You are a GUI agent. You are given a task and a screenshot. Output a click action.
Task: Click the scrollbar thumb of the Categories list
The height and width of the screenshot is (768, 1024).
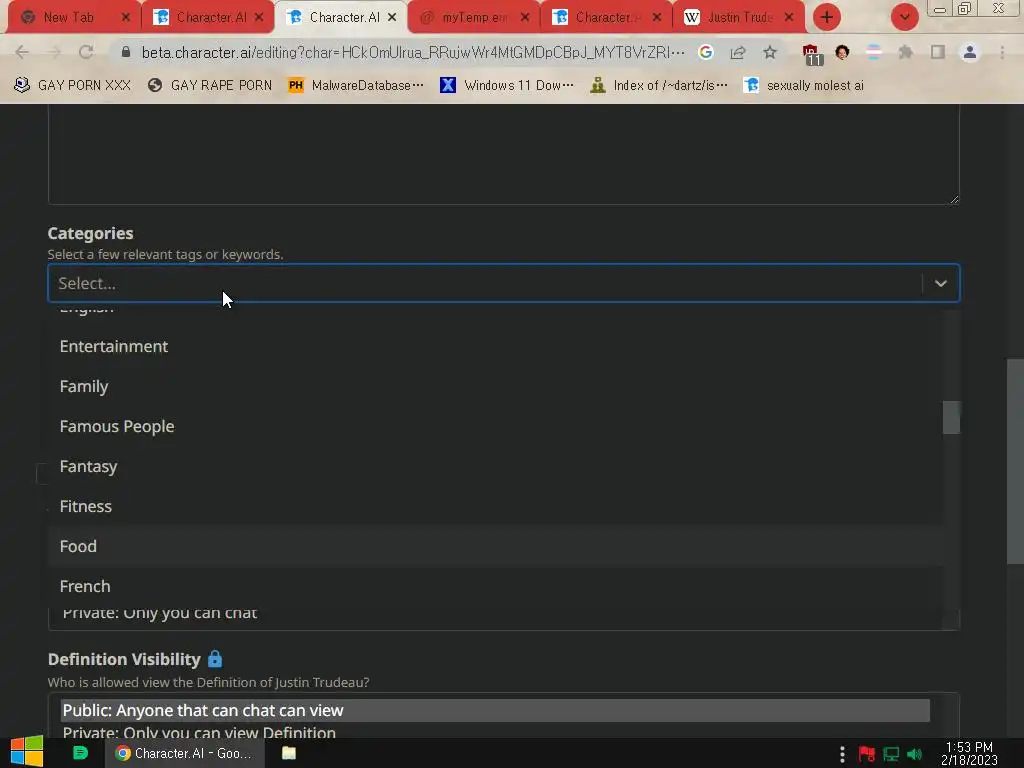click(x=951, y=417)
